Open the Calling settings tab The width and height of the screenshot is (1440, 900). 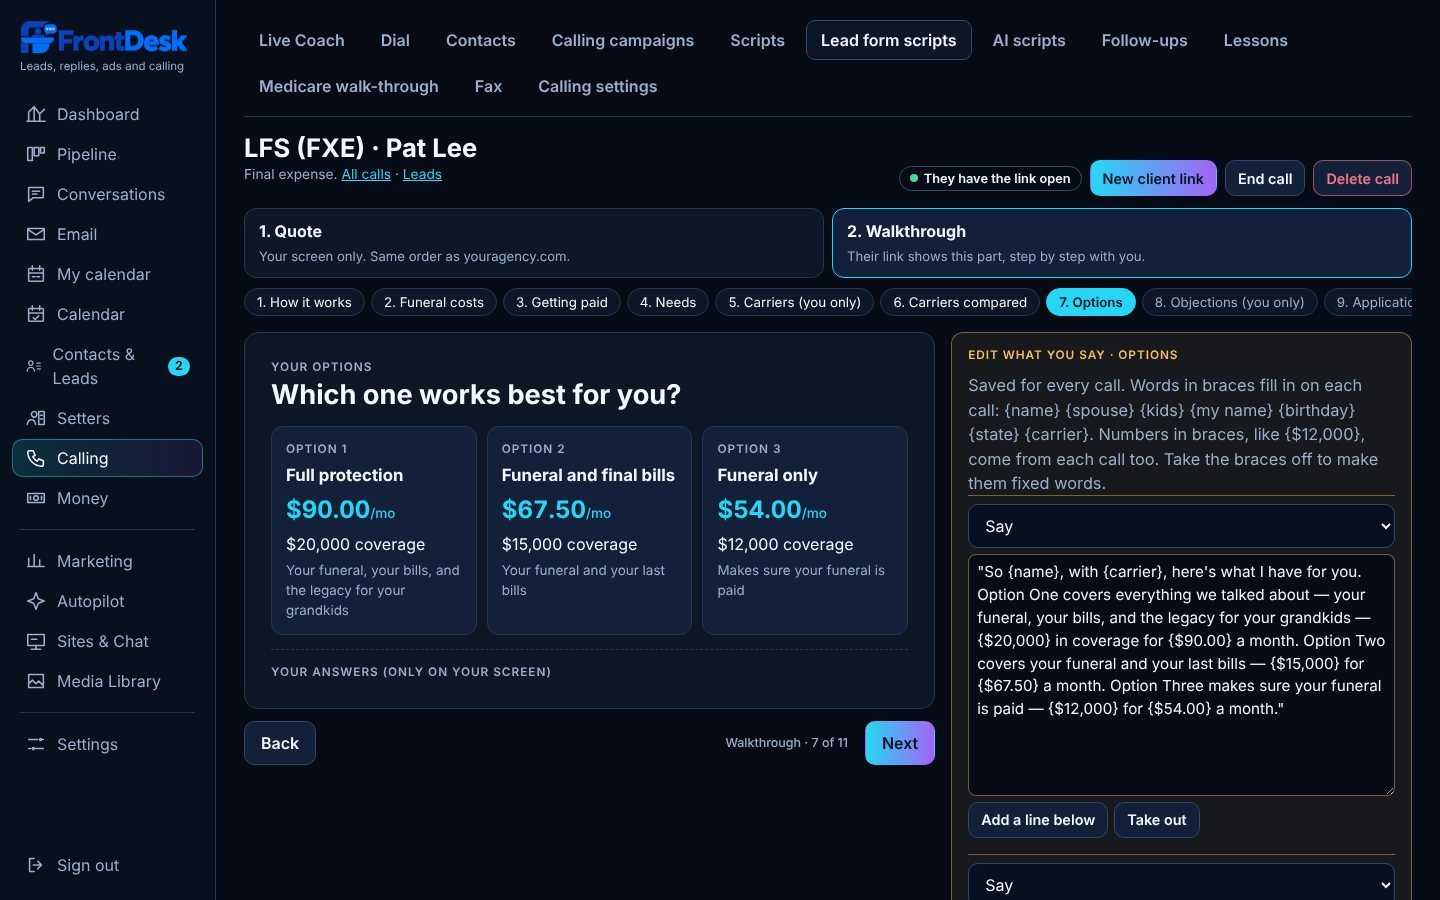coord(597,86)
